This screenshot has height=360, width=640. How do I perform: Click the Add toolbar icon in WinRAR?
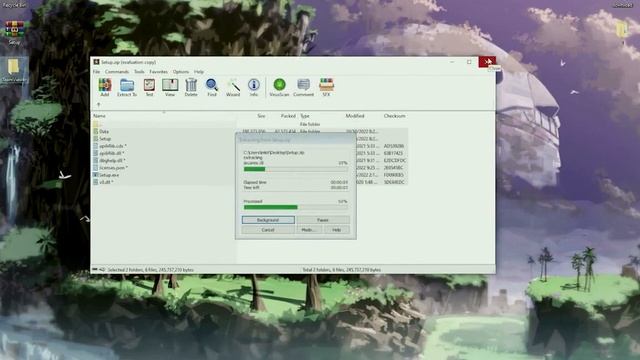pyautogui.click(x=105, y=87)
